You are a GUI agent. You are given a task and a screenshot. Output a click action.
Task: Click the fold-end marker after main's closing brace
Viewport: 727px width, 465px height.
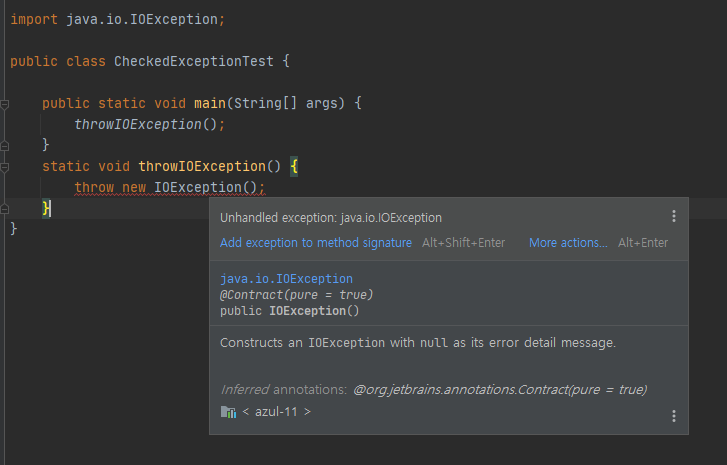(5, 146)
